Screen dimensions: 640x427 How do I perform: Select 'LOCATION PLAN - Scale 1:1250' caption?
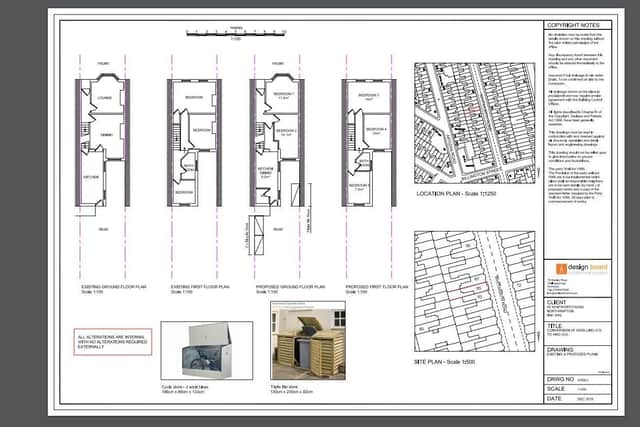pos(456,193)
